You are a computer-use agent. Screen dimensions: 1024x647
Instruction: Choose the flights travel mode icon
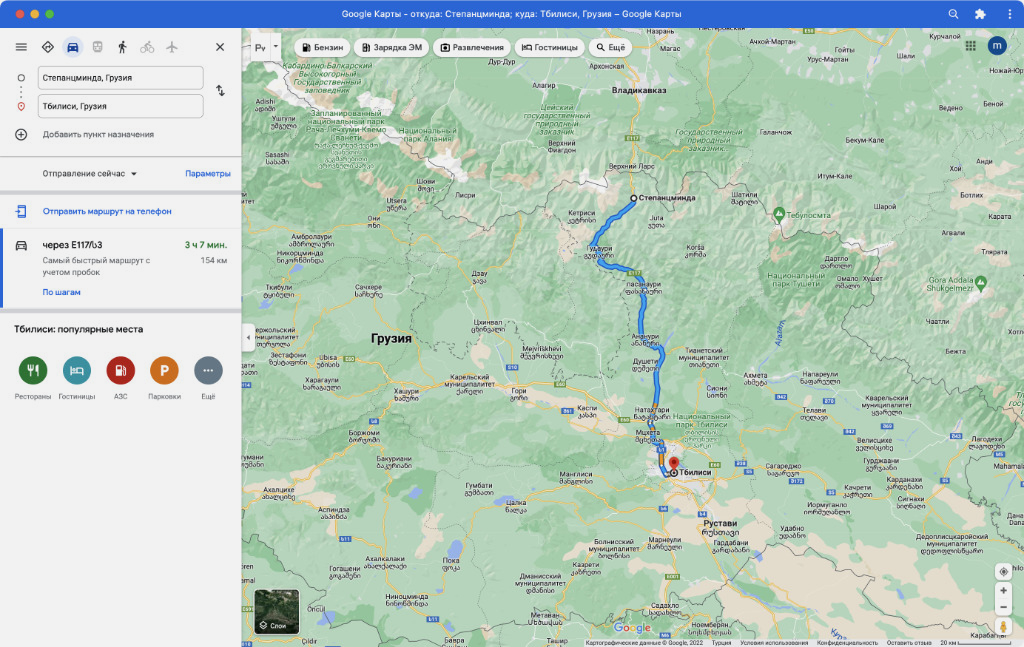(x=172, y=47)
